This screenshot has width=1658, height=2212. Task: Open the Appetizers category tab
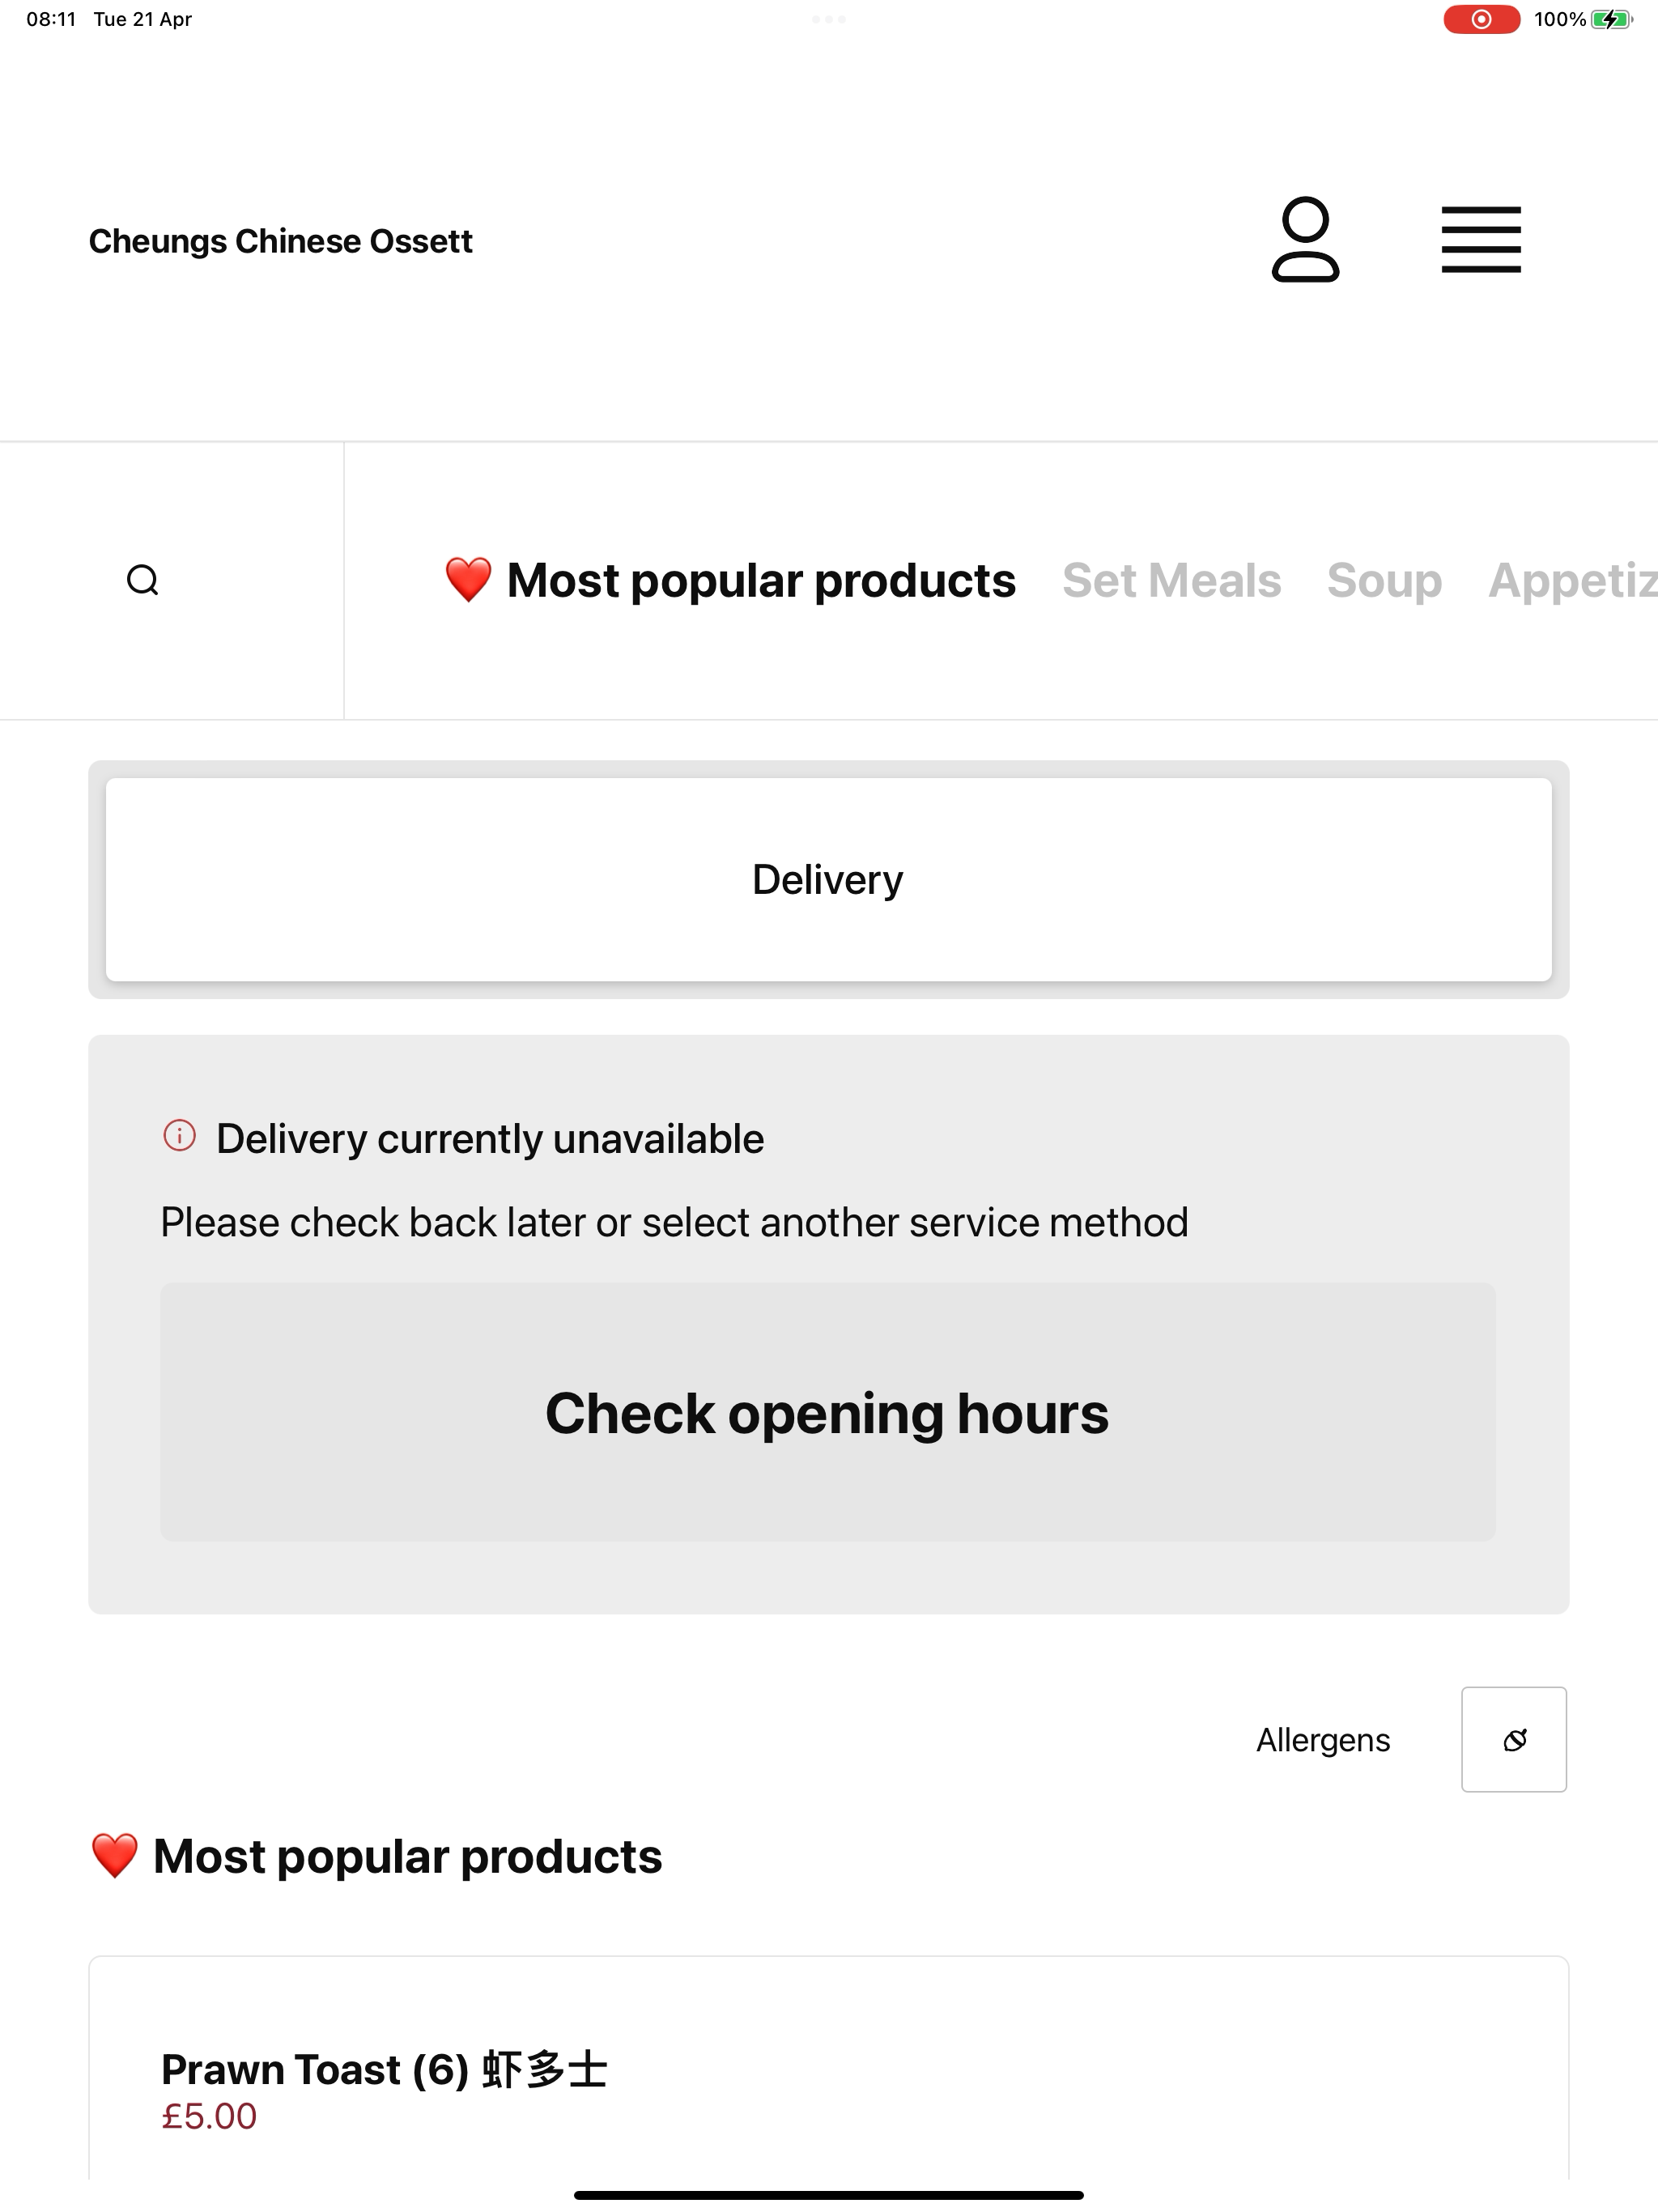coord(1572,580)
